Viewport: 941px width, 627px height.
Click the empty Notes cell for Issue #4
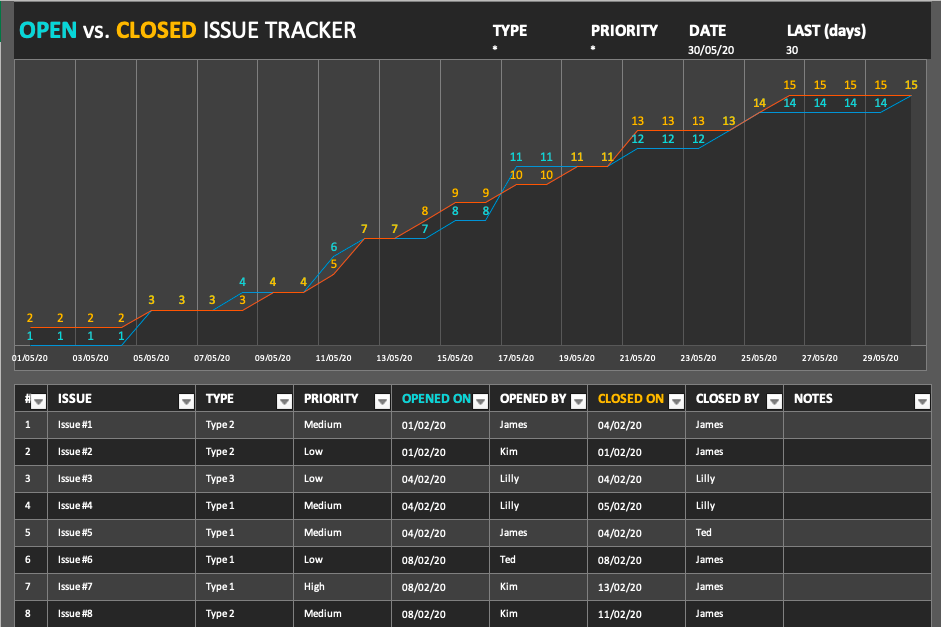coord(856,506)
